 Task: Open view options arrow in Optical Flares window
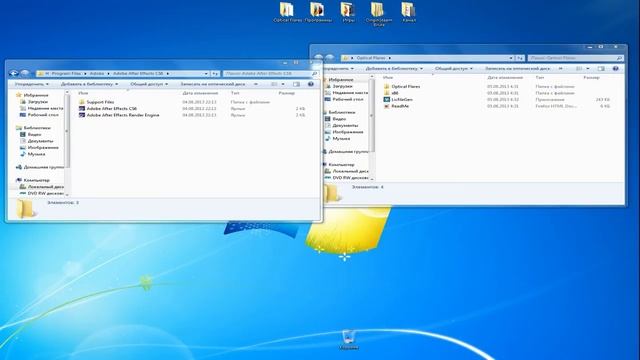click(588, 69)
